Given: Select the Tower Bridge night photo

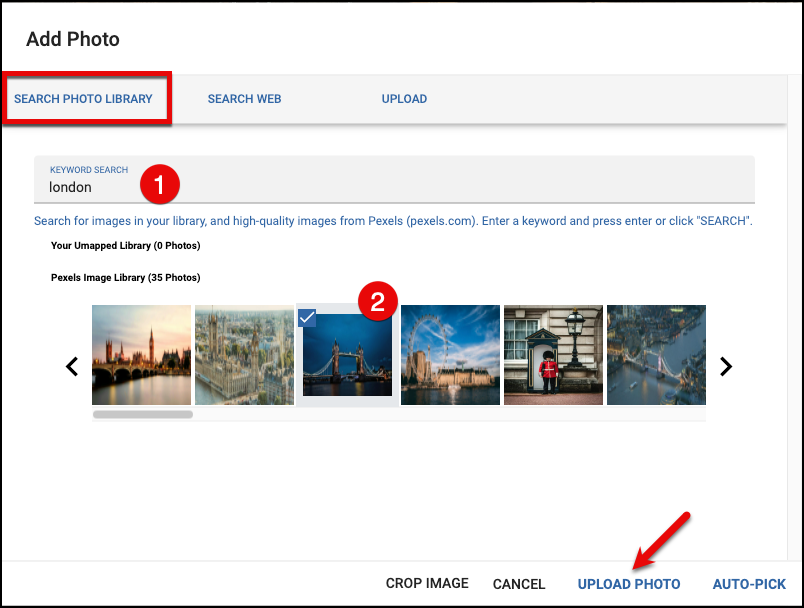Looking at the screenshot, I should click(347, 355).
